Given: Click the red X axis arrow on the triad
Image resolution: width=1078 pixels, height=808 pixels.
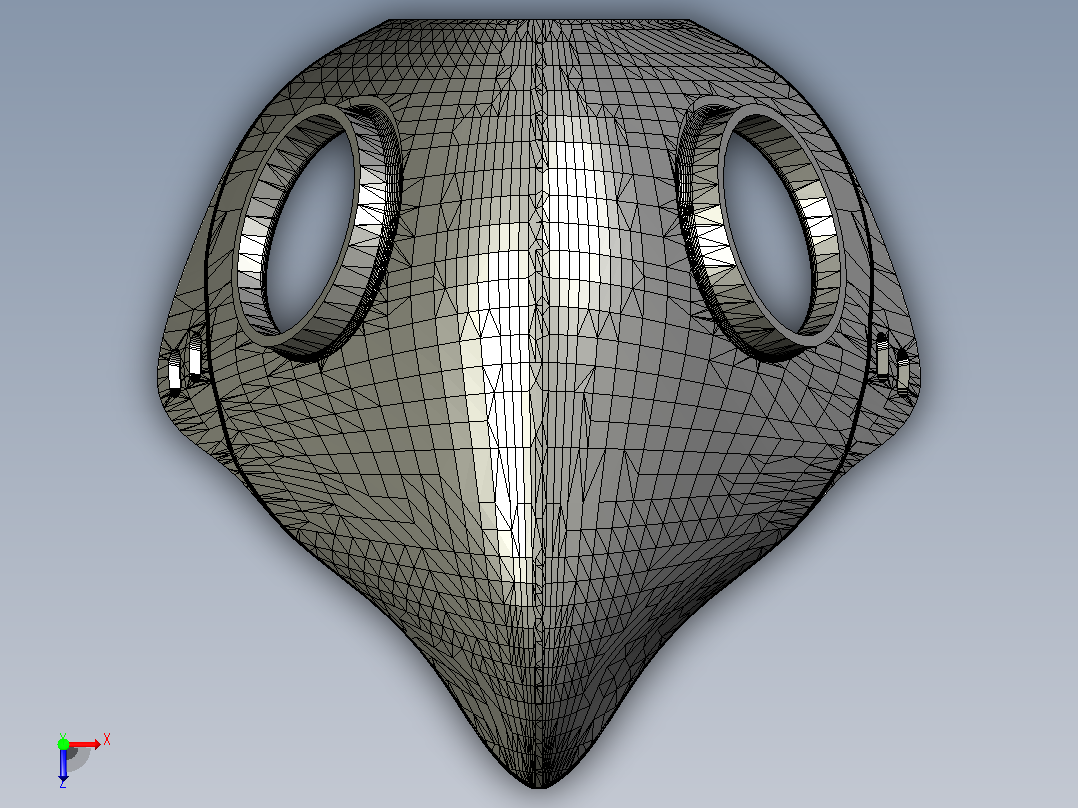Looking at the screenshot, I should tap(84, 744).
